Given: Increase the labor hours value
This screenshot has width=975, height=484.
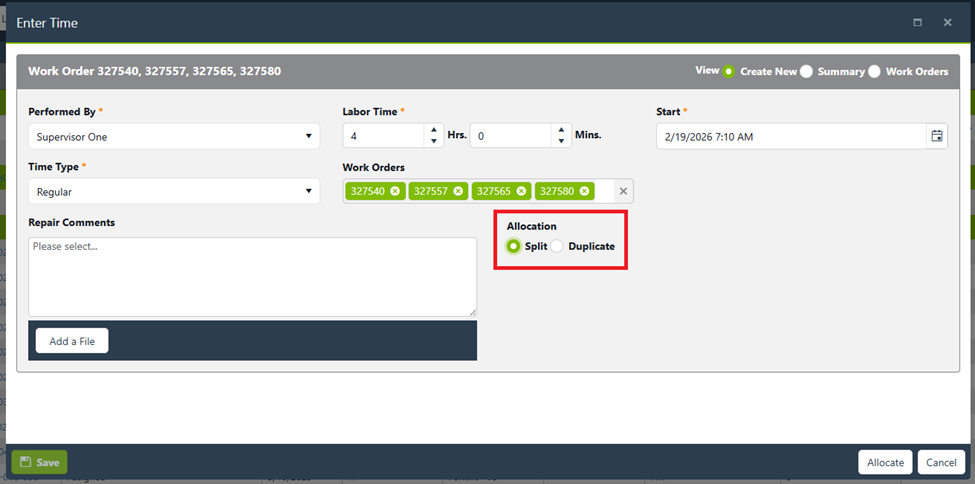Looking at the screenshot, I should [433, 130].
